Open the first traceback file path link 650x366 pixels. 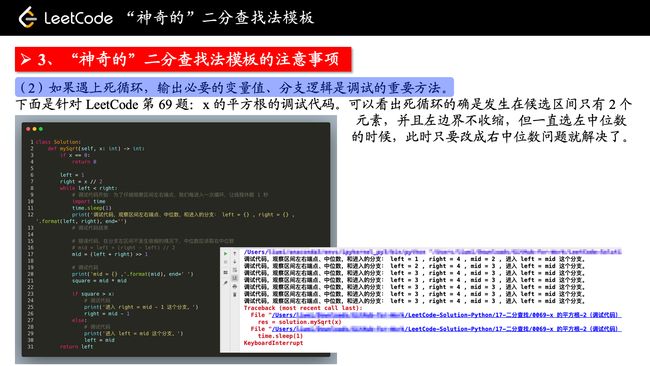[x=446, y=315]
